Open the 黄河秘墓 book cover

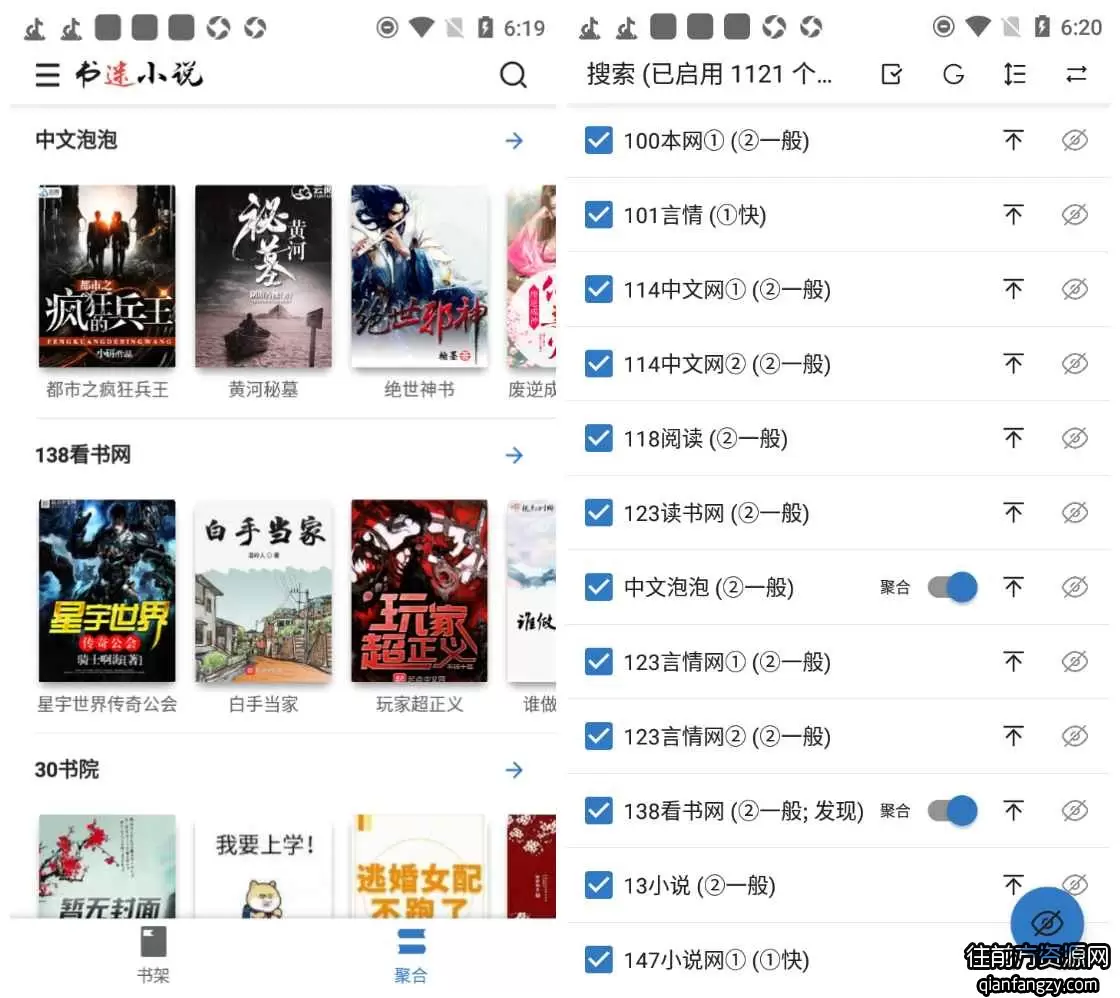(263, 276)
